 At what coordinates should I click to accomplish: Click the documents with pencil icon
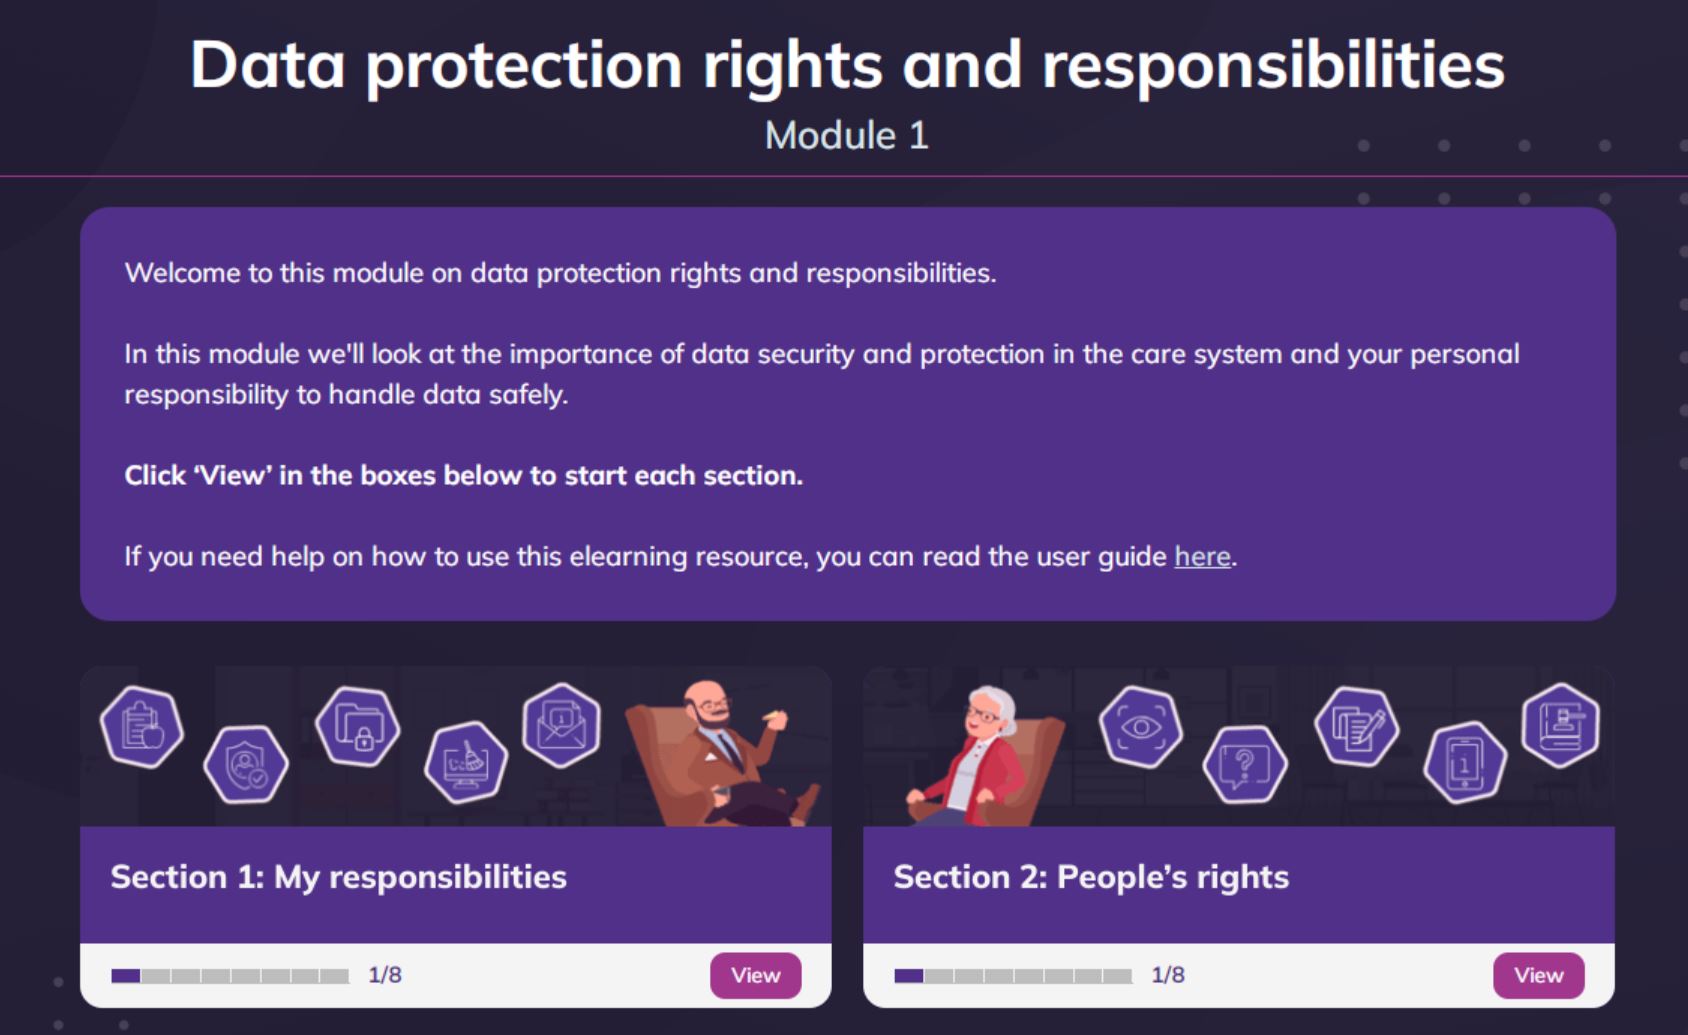coord(1356,727)
